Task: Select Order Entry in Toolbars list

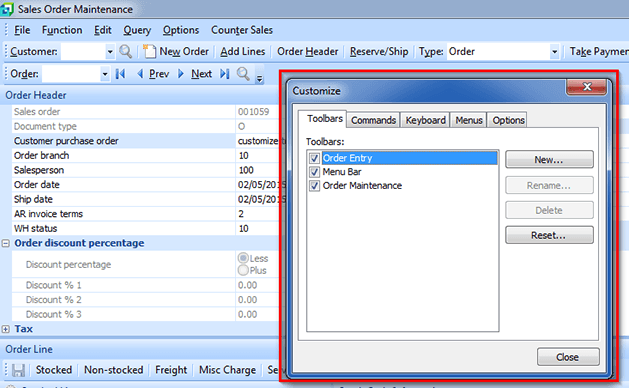Action: (x=409, y=158)
